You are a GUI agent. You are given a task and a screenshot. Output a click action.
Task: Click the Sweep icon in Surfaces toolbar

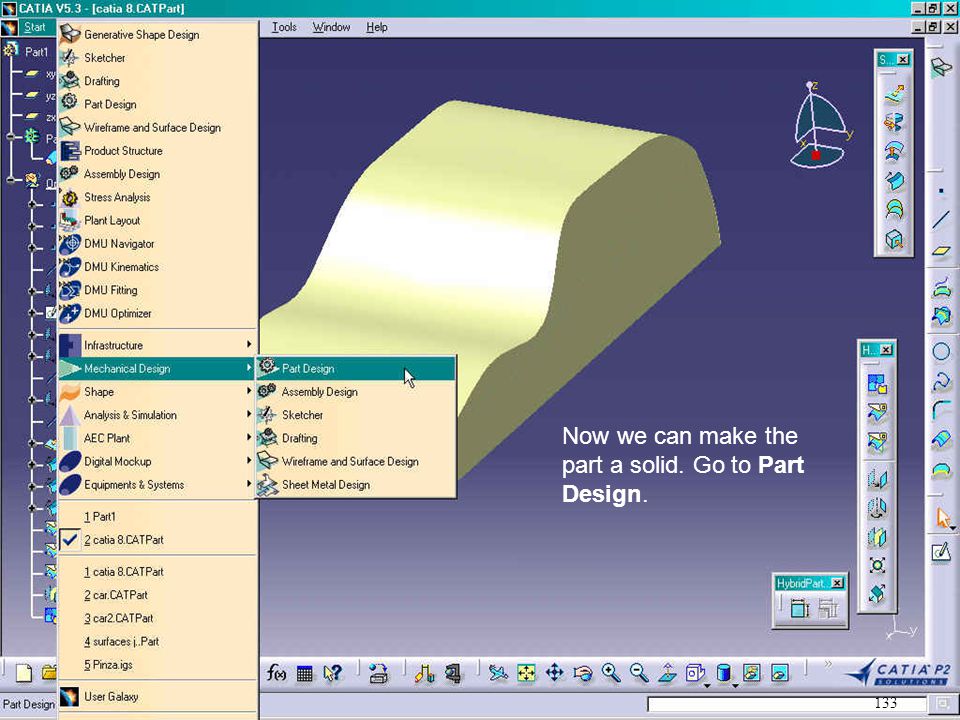[894, 180]
